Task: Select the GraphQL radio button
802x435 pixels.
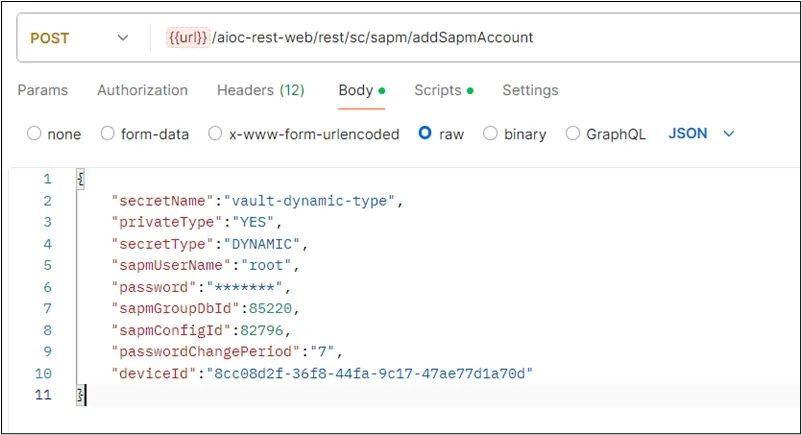Action: click(572, 134)
